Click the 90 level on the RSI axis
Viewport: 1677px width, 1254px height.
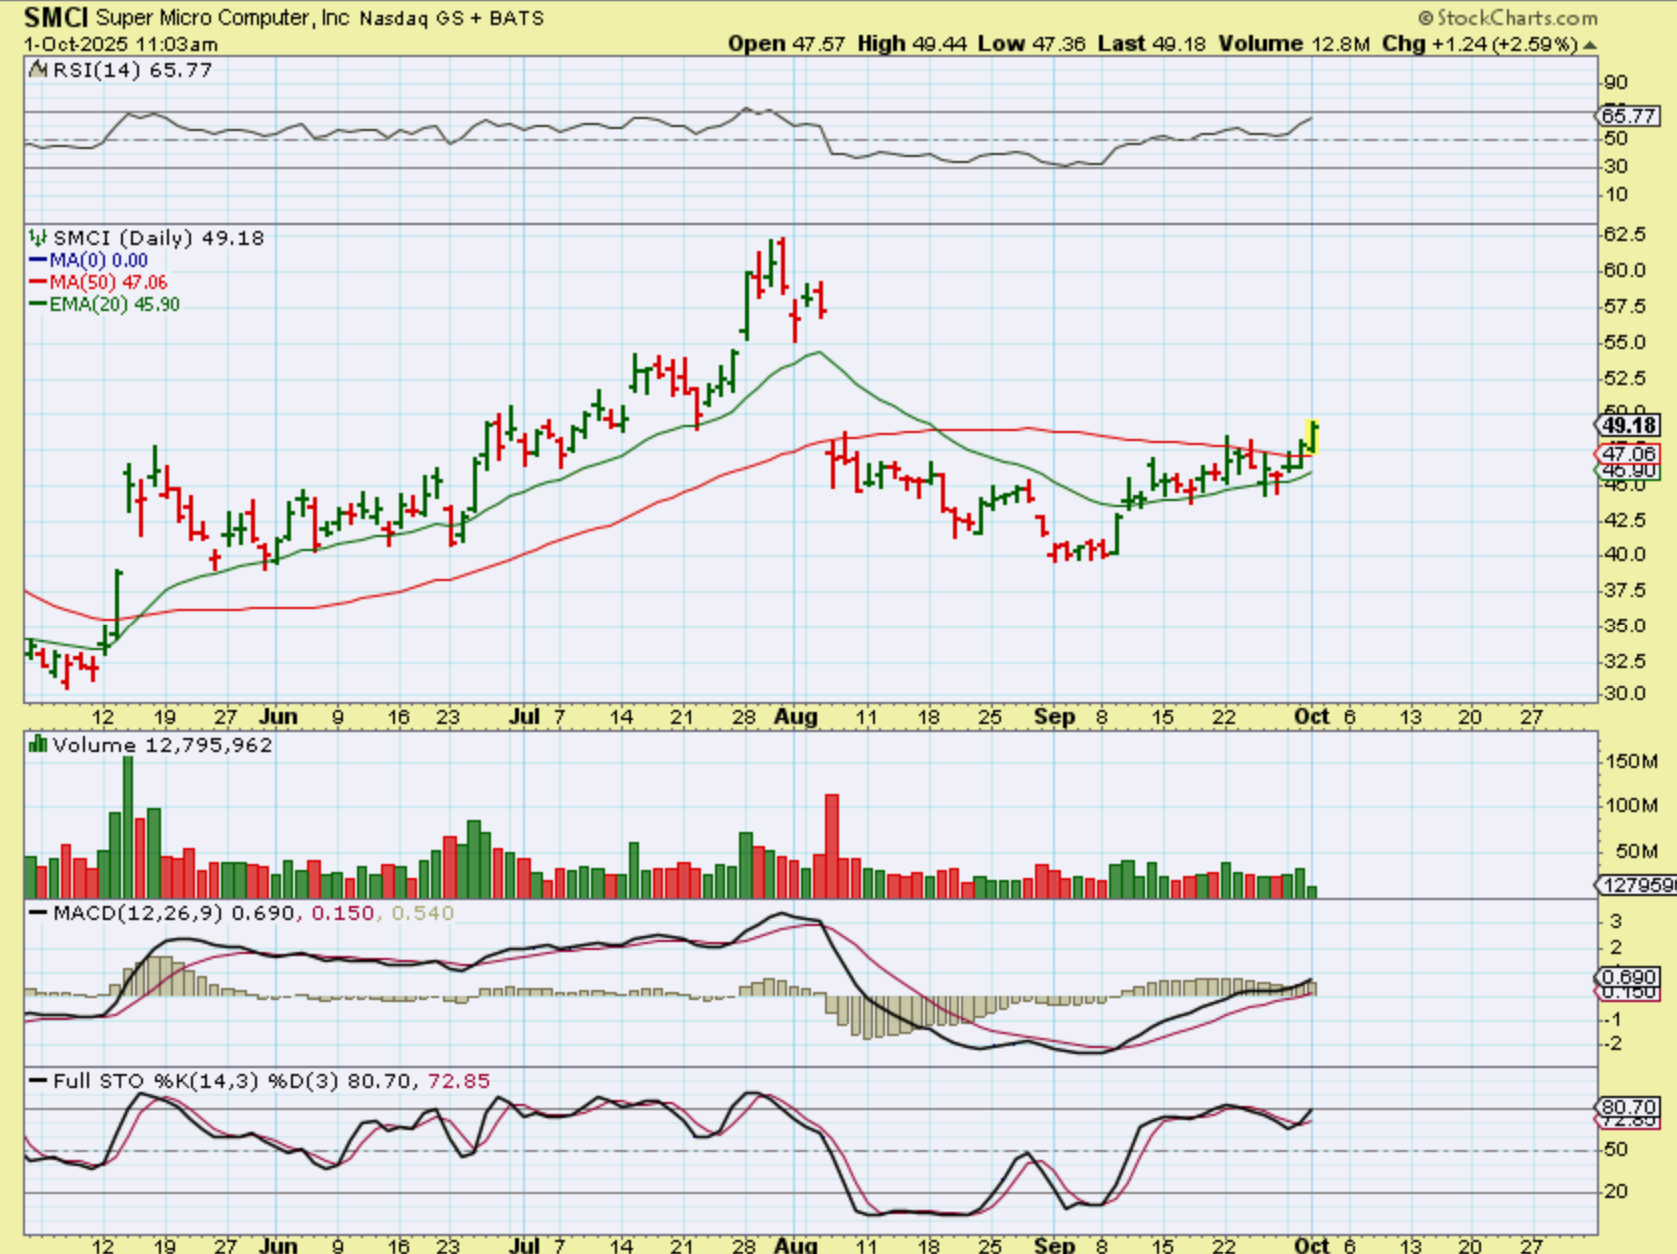pos(1615,83)
